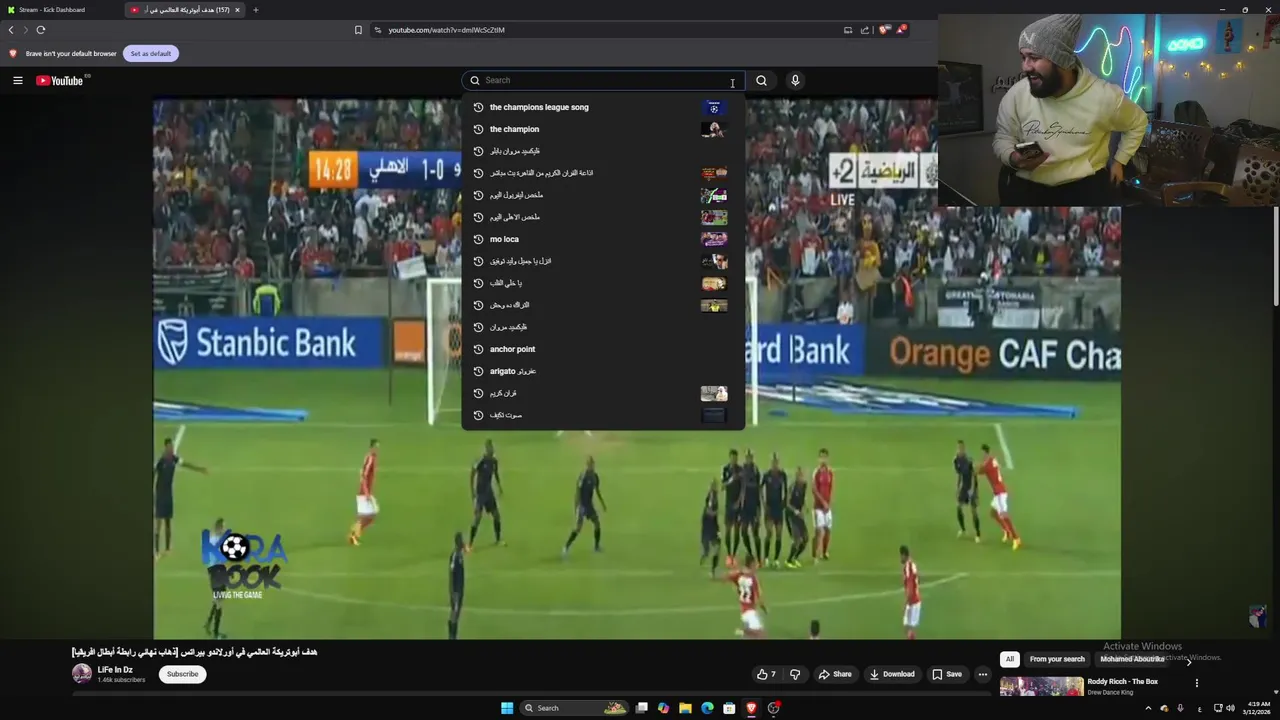The width and height of the screenshot is (1280, 720).
Task: Like the video with thumbs up
Action: [766, 674]
